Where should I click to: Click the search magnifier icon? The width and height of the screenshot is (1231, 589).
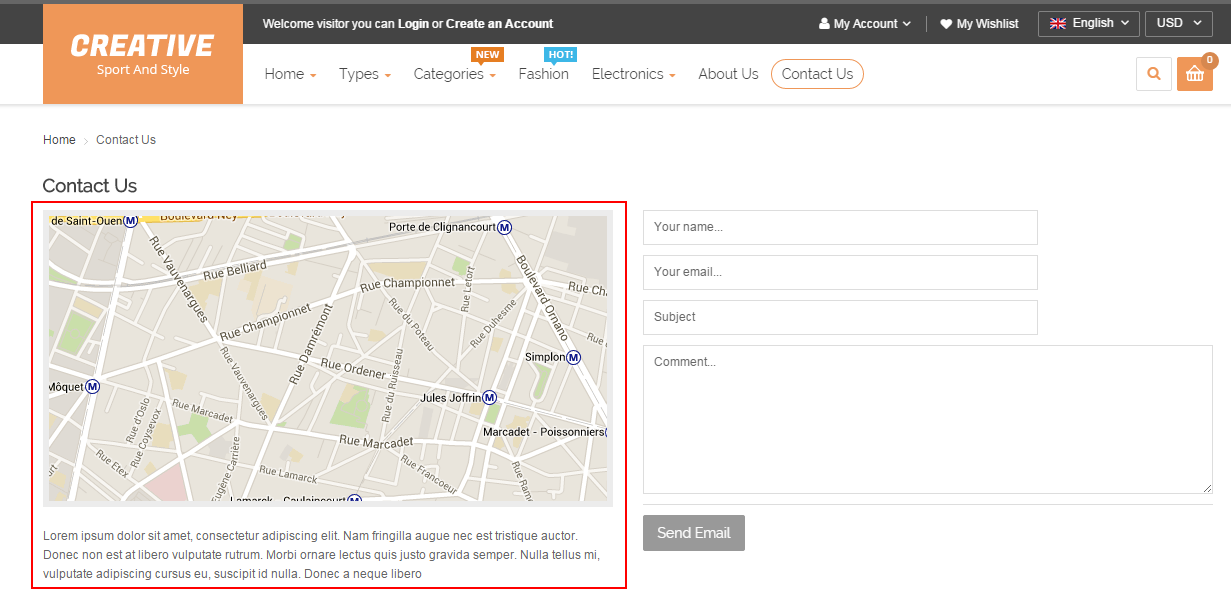1154,74
